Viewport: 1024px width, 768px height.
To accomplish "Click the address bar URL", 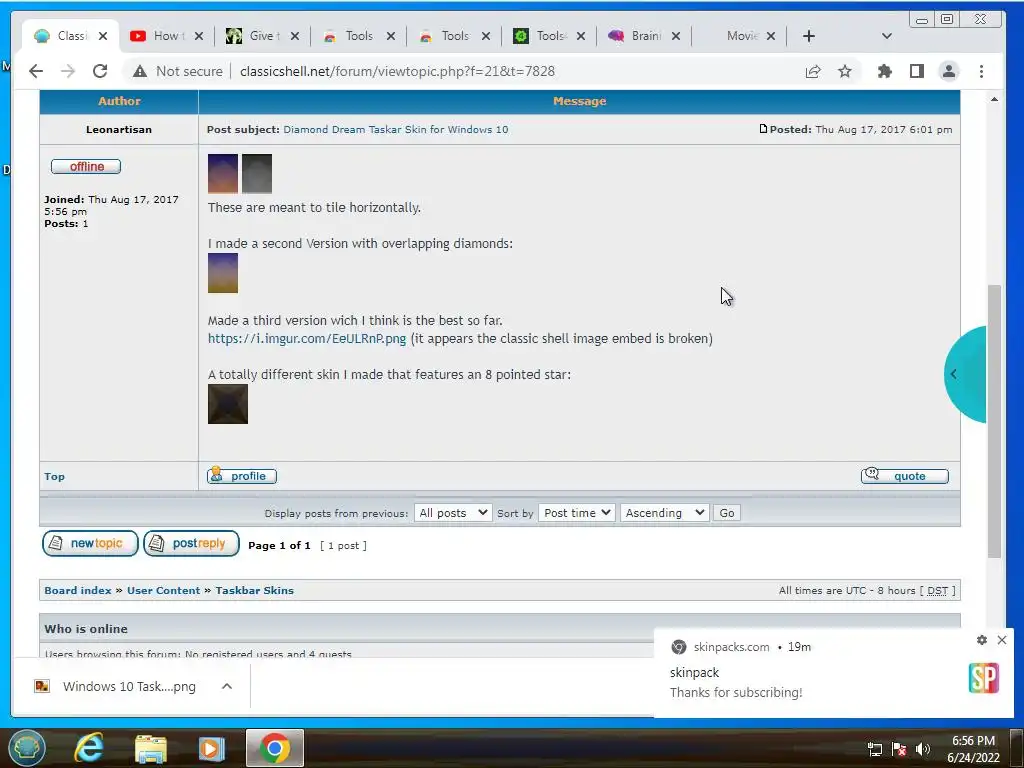I will (x=397, y=71).
